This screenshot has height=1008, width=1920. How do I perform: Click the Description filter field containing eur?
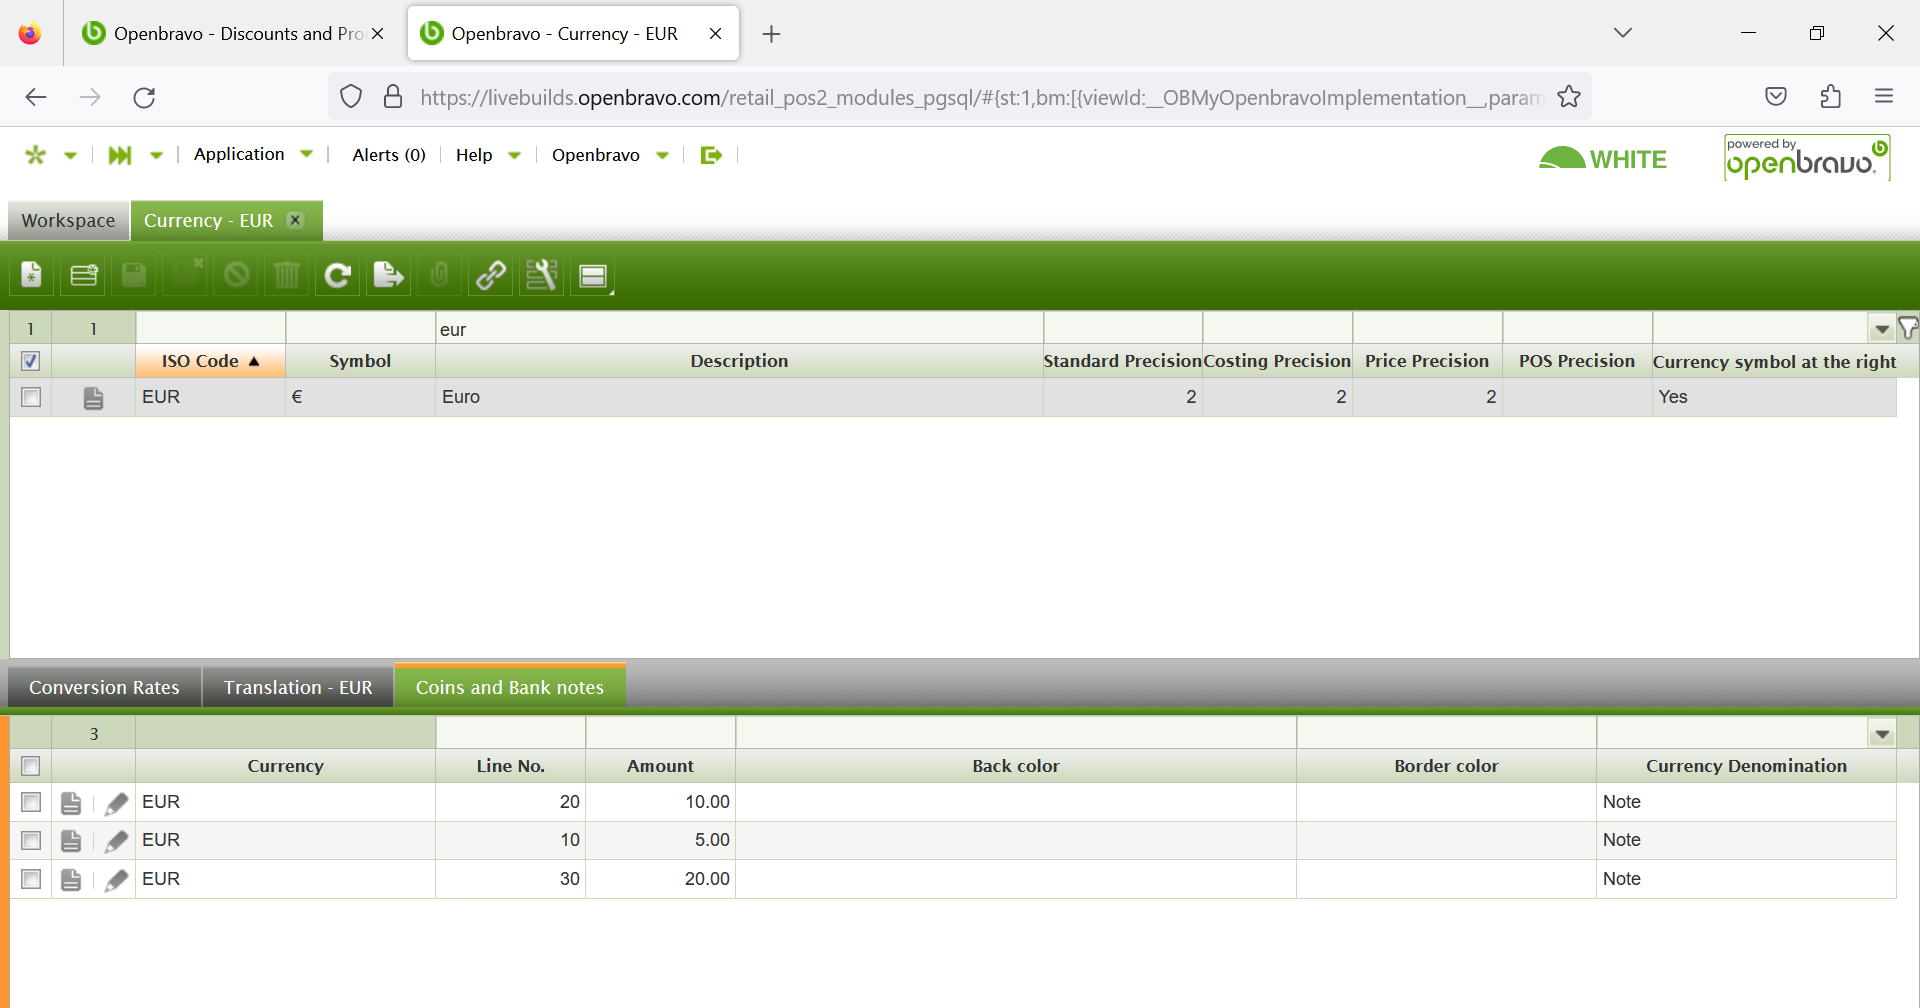(x=739, y=329)
